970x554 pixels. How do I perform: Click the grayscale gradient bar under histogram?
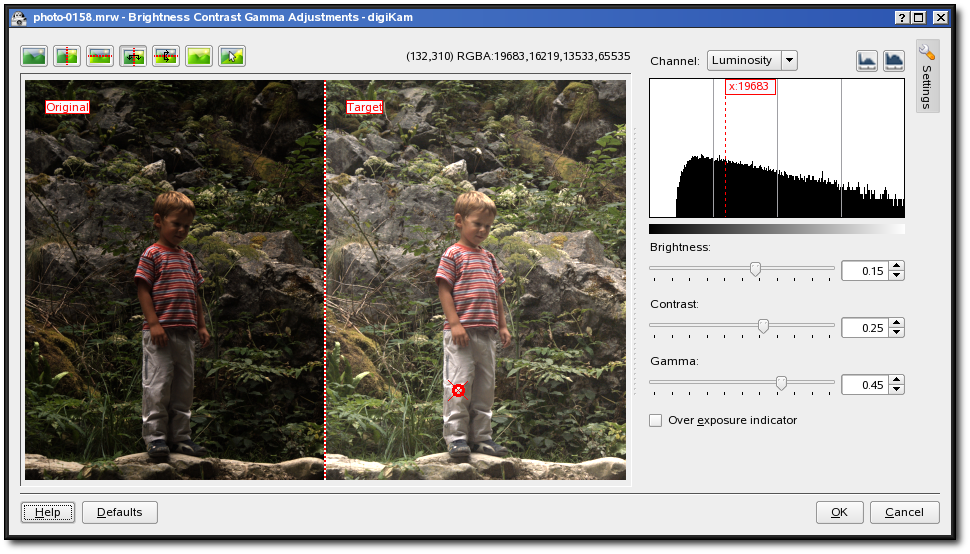(x=777, y=229)
